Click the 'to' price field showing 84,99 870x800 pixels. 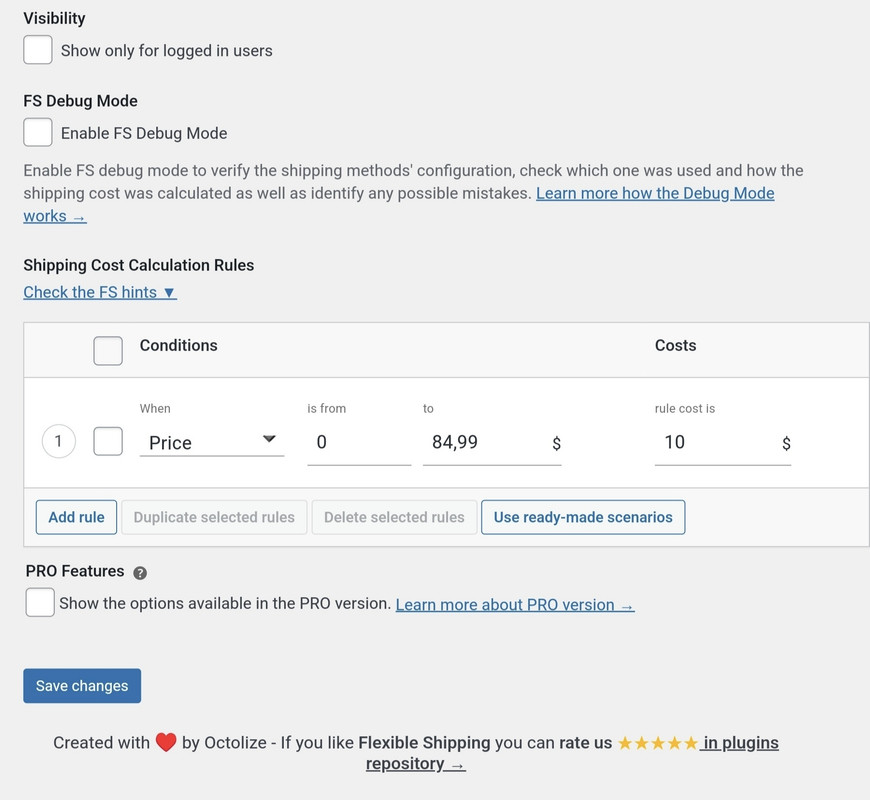[480, 442]
